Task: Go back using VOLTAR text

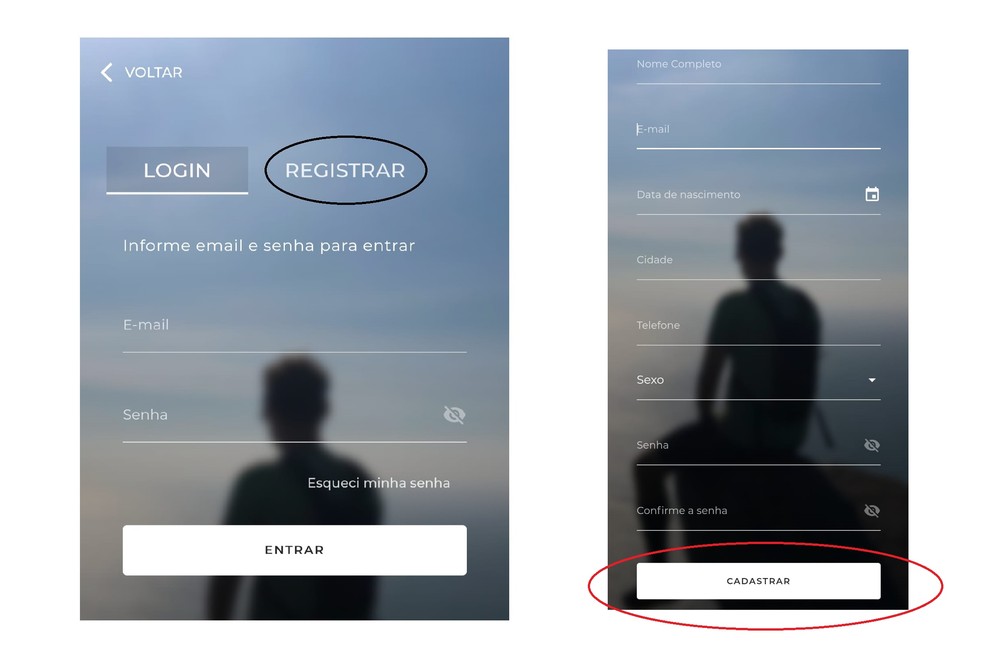Action: [x=154, y=72]
